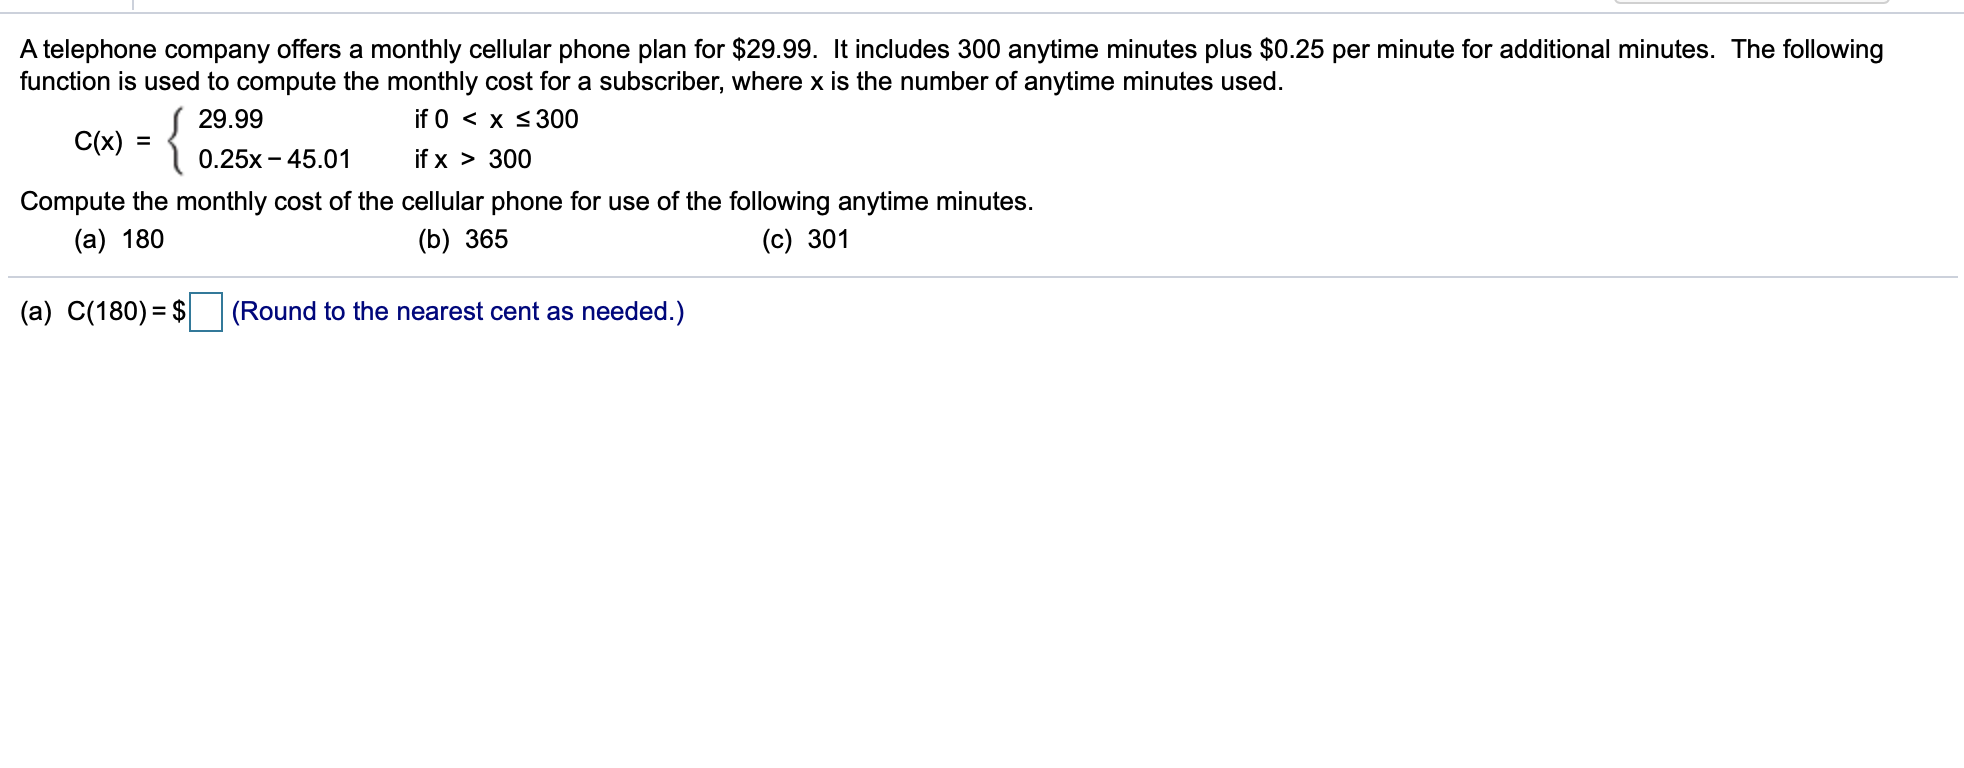Screen dimensions: 1964x768
Task: Click the condition "if x > 300"
Action: point(471,158)
